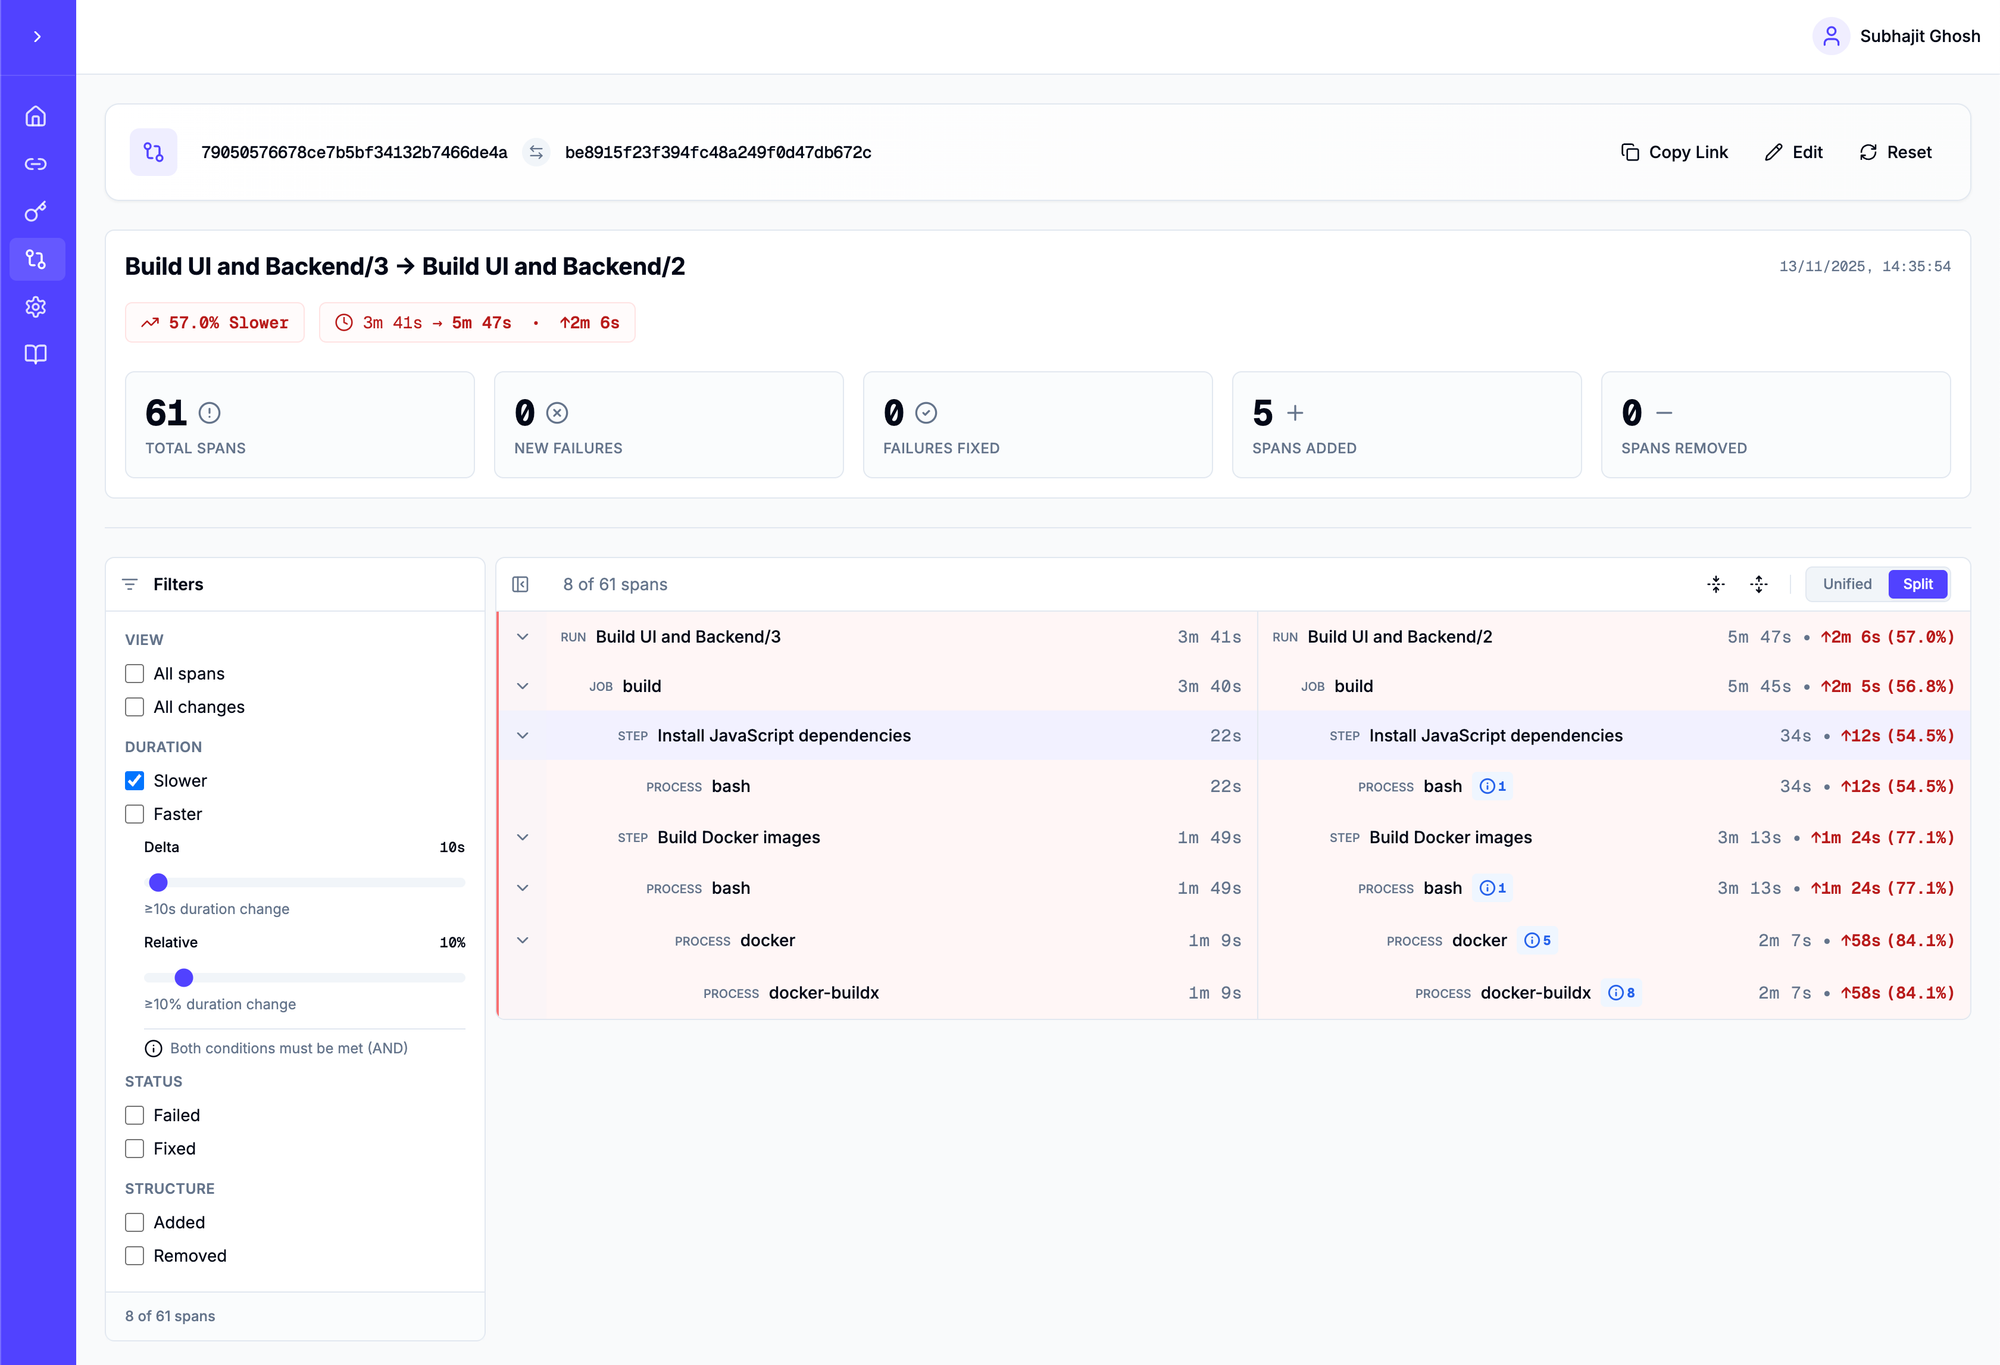
Task: Click the Copy Link button
Action: (x=1674, y=152)
